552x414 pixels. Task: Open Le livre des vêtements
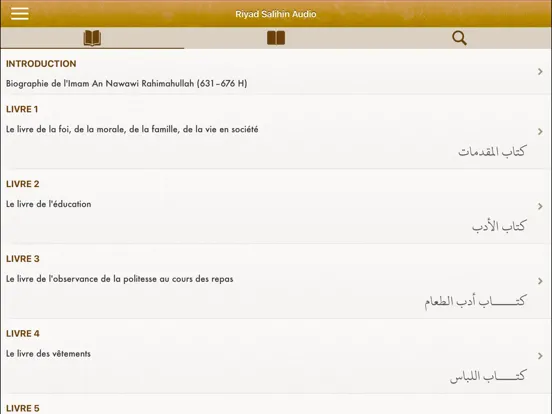point(48,354)
